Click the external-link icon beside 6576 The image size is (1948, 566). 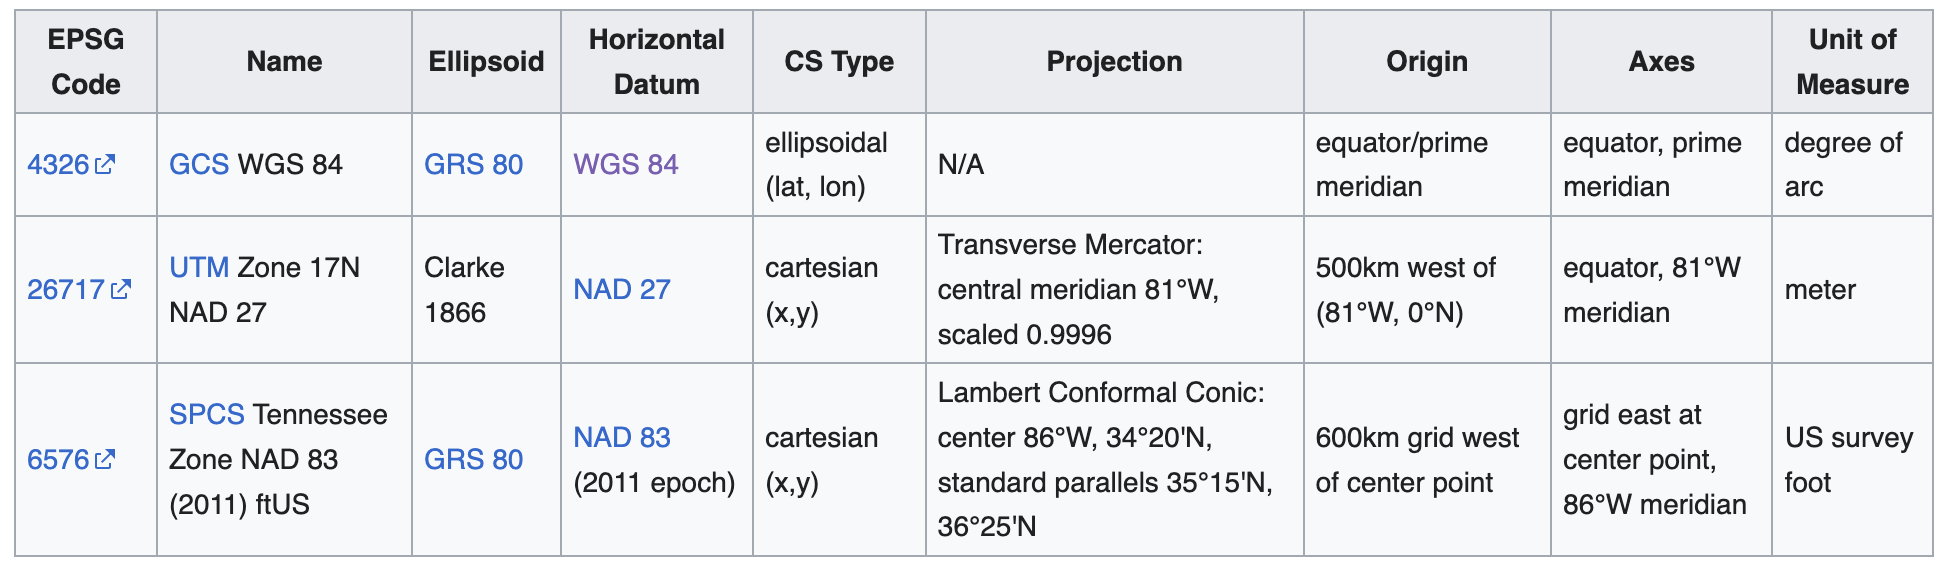105,459
